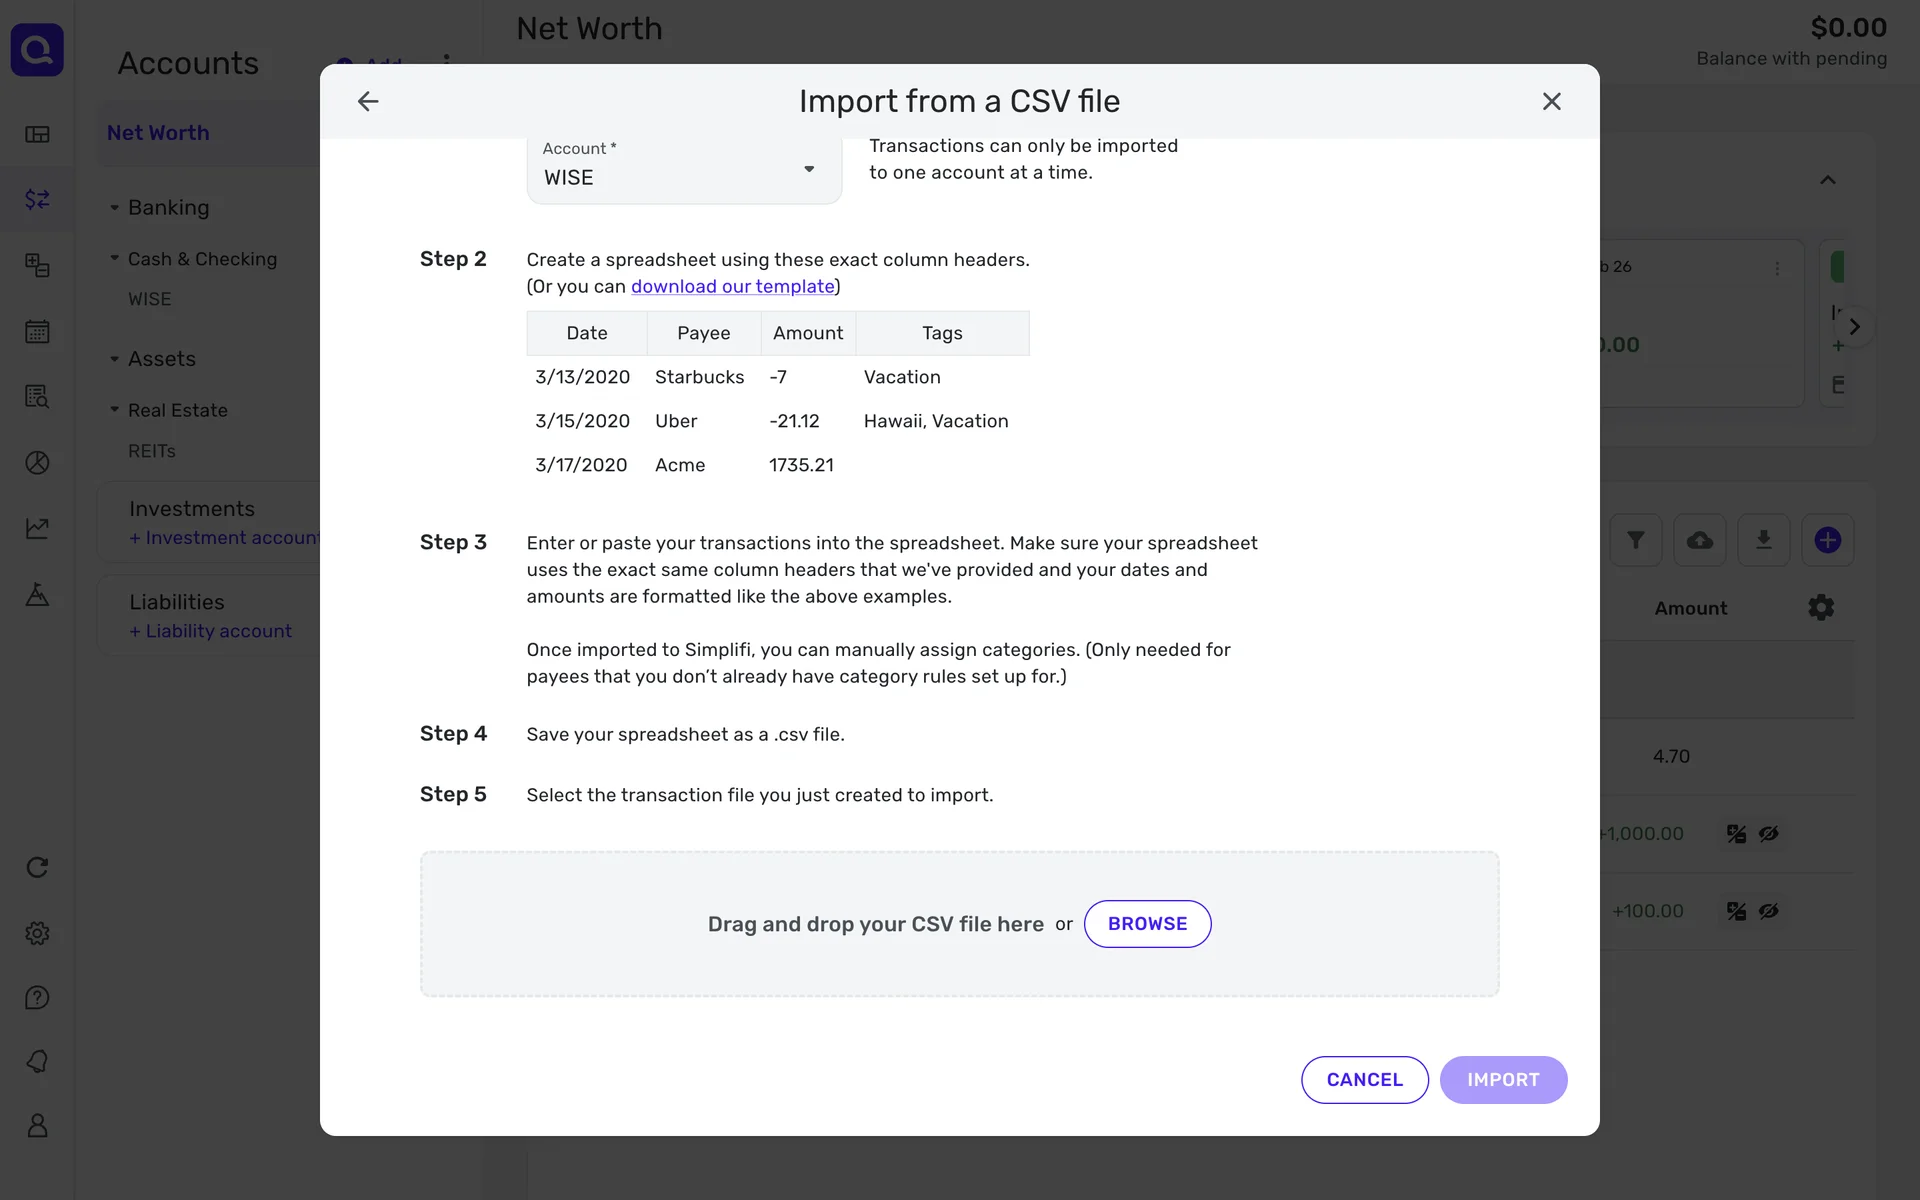Viewport: 1920px width, 1200px height.
Task: Open the Investments line chart icon
Action: [x=37, y=528]
